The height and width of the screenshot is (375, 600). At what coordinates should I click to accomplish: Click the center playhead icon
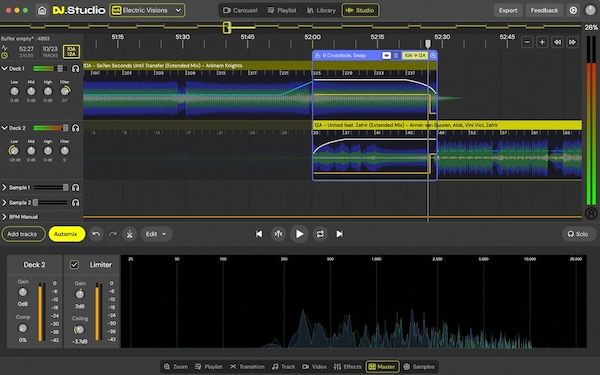pos(279,234)
